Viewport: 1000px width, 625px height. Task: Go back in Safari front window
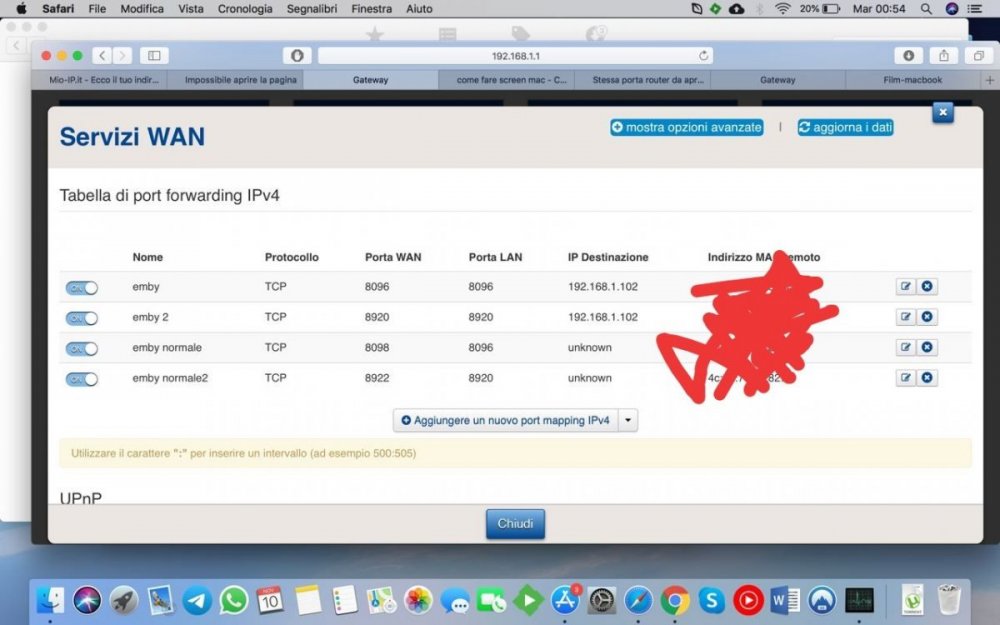pyautogui.click(x=102, y=55)
